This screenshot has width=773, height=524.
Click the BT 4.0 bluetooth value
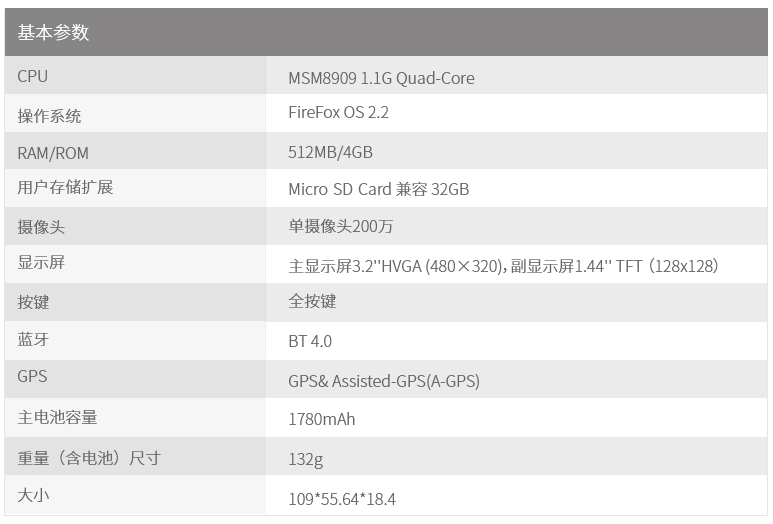coord(310,341)
